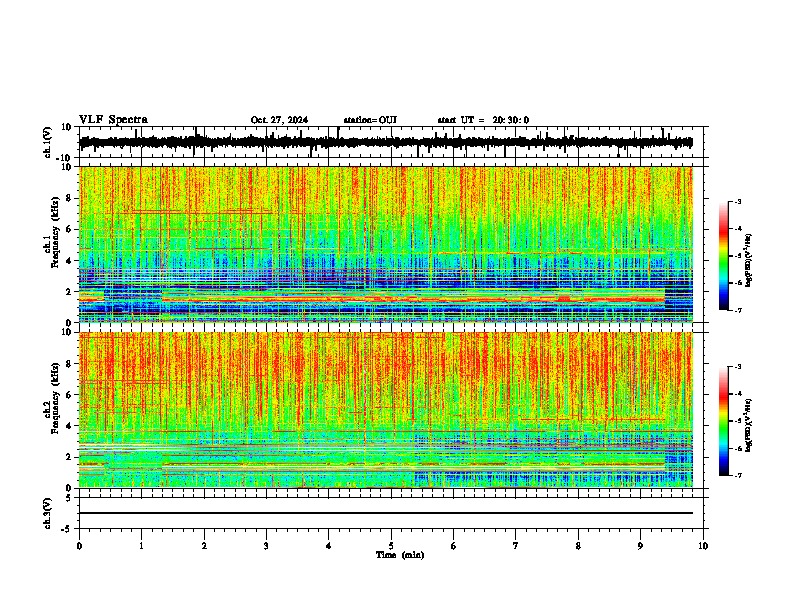Click time axis tick label '1'
The width and height of the screenshot is (792, 612).
click(x=141, y=546)
